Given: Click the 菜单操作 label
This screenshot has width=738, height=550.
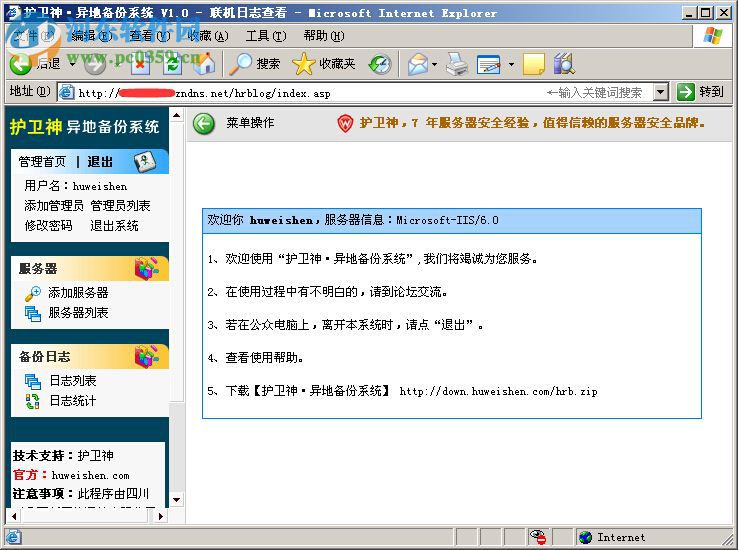Looking at the screenshot, I should coord(250,123).
